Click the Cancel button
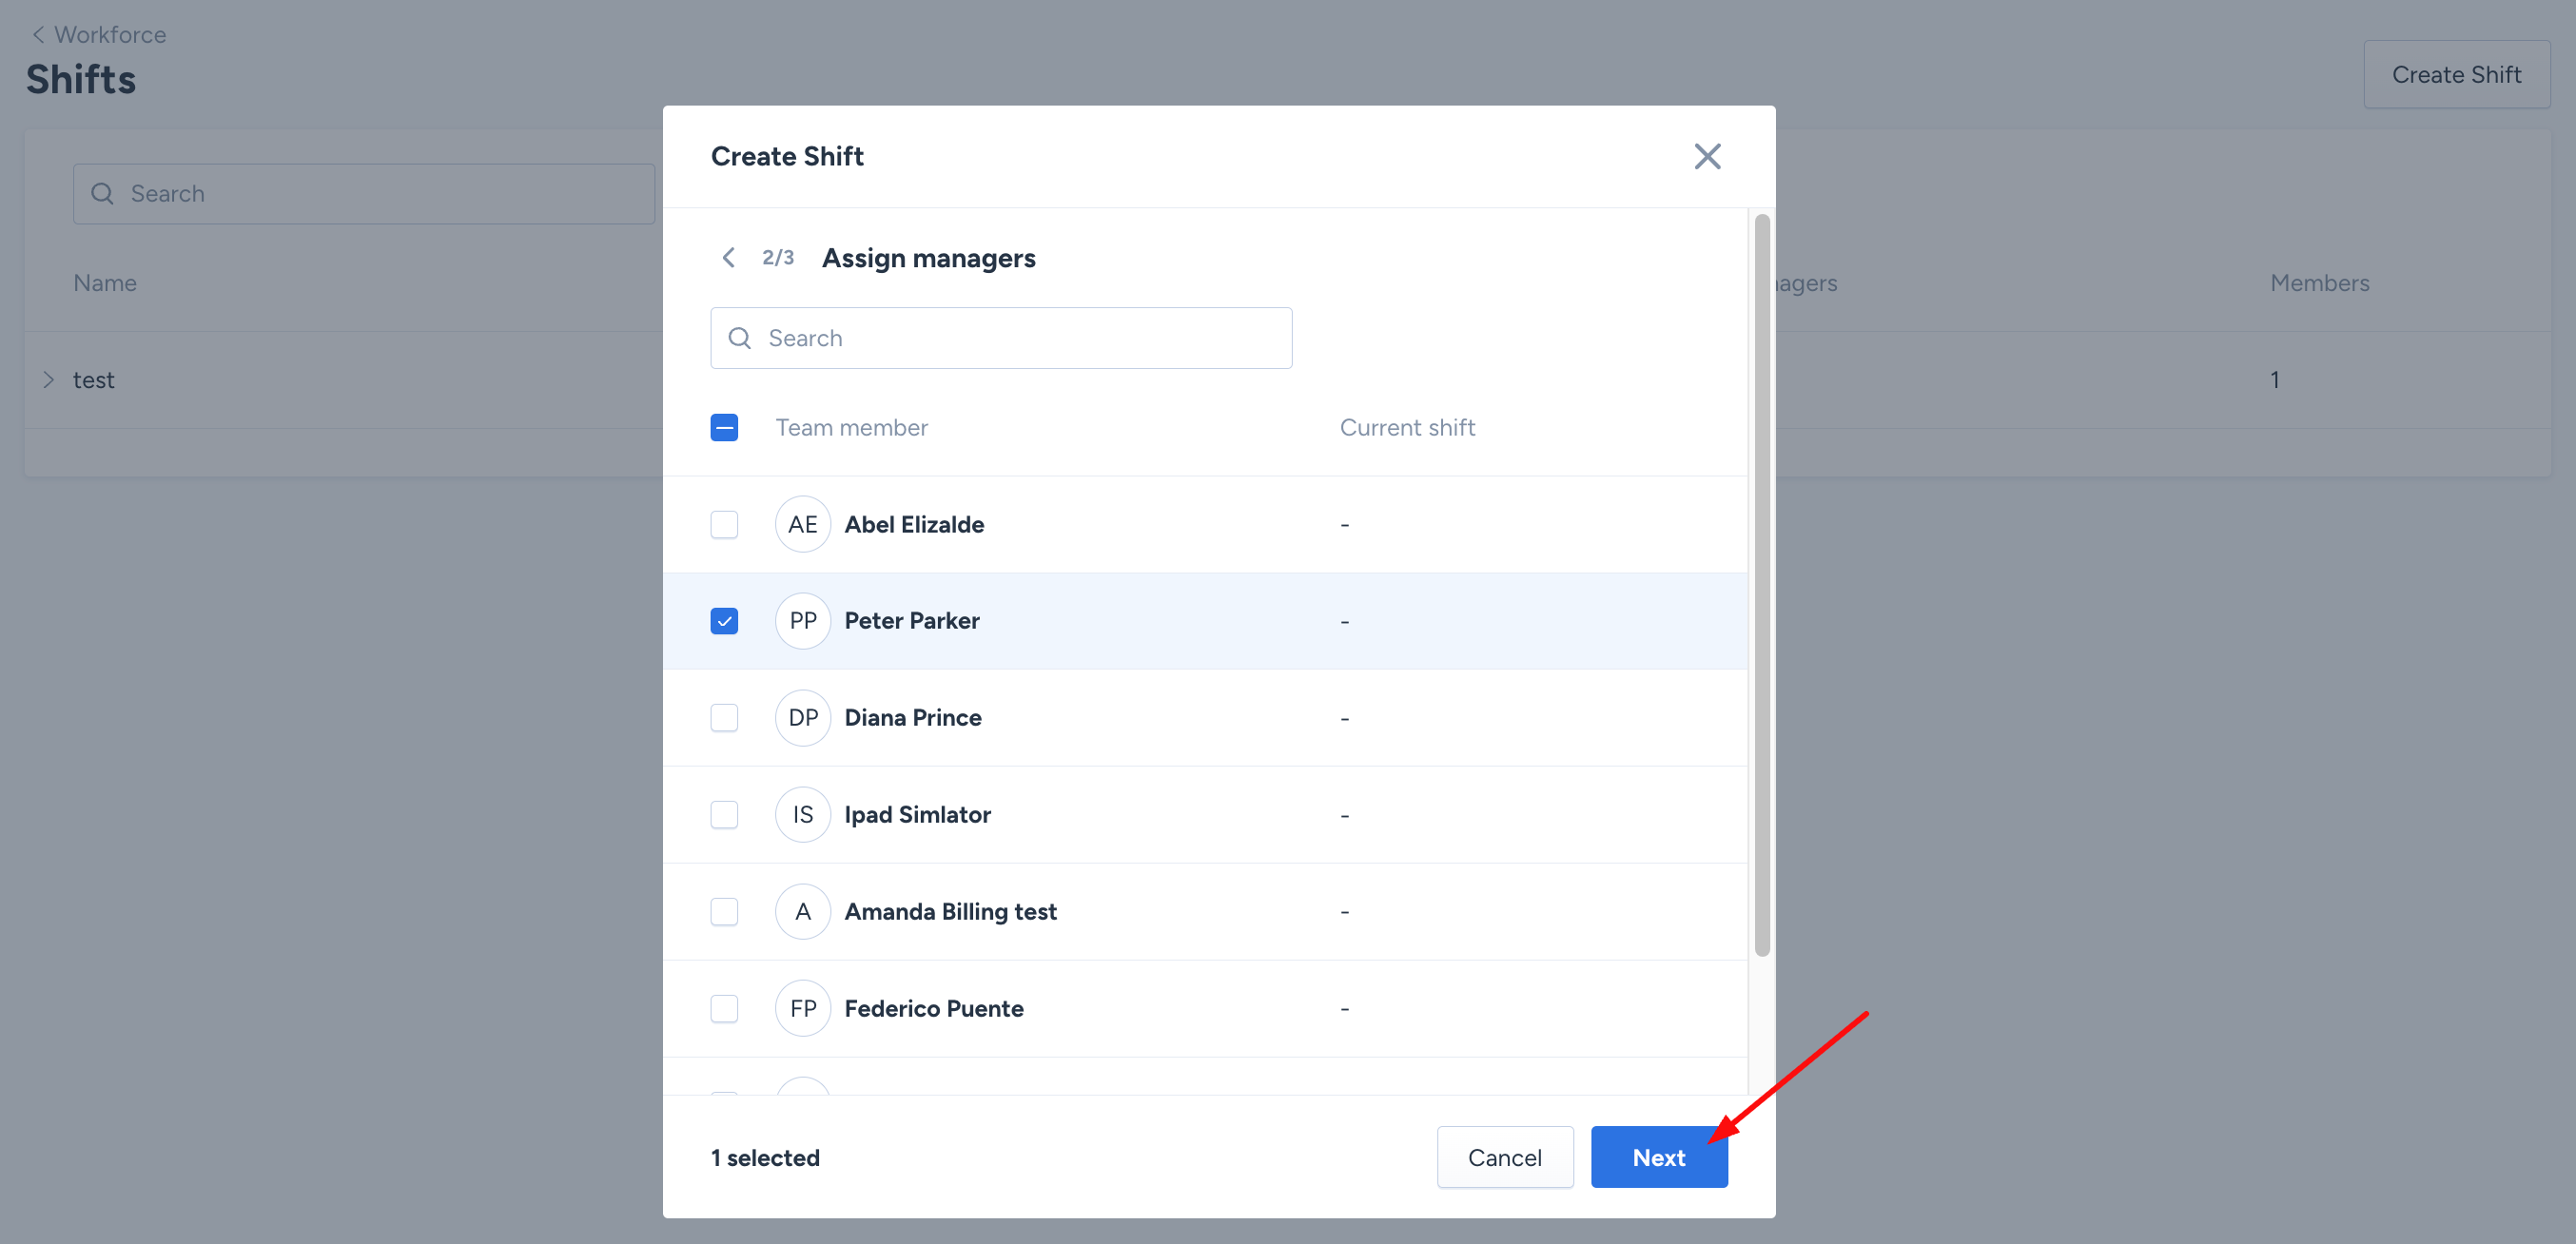The width and height of the screenshot is (2576, 1244). coord(1505,1157)
